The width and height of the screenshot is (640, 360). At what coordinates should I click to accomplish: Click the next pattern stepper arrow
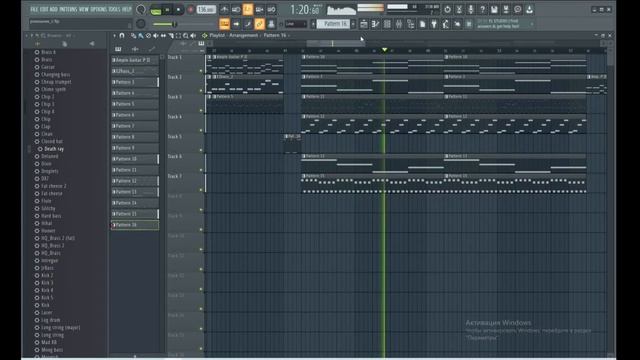pyautogui.click(x=353, y=24)
